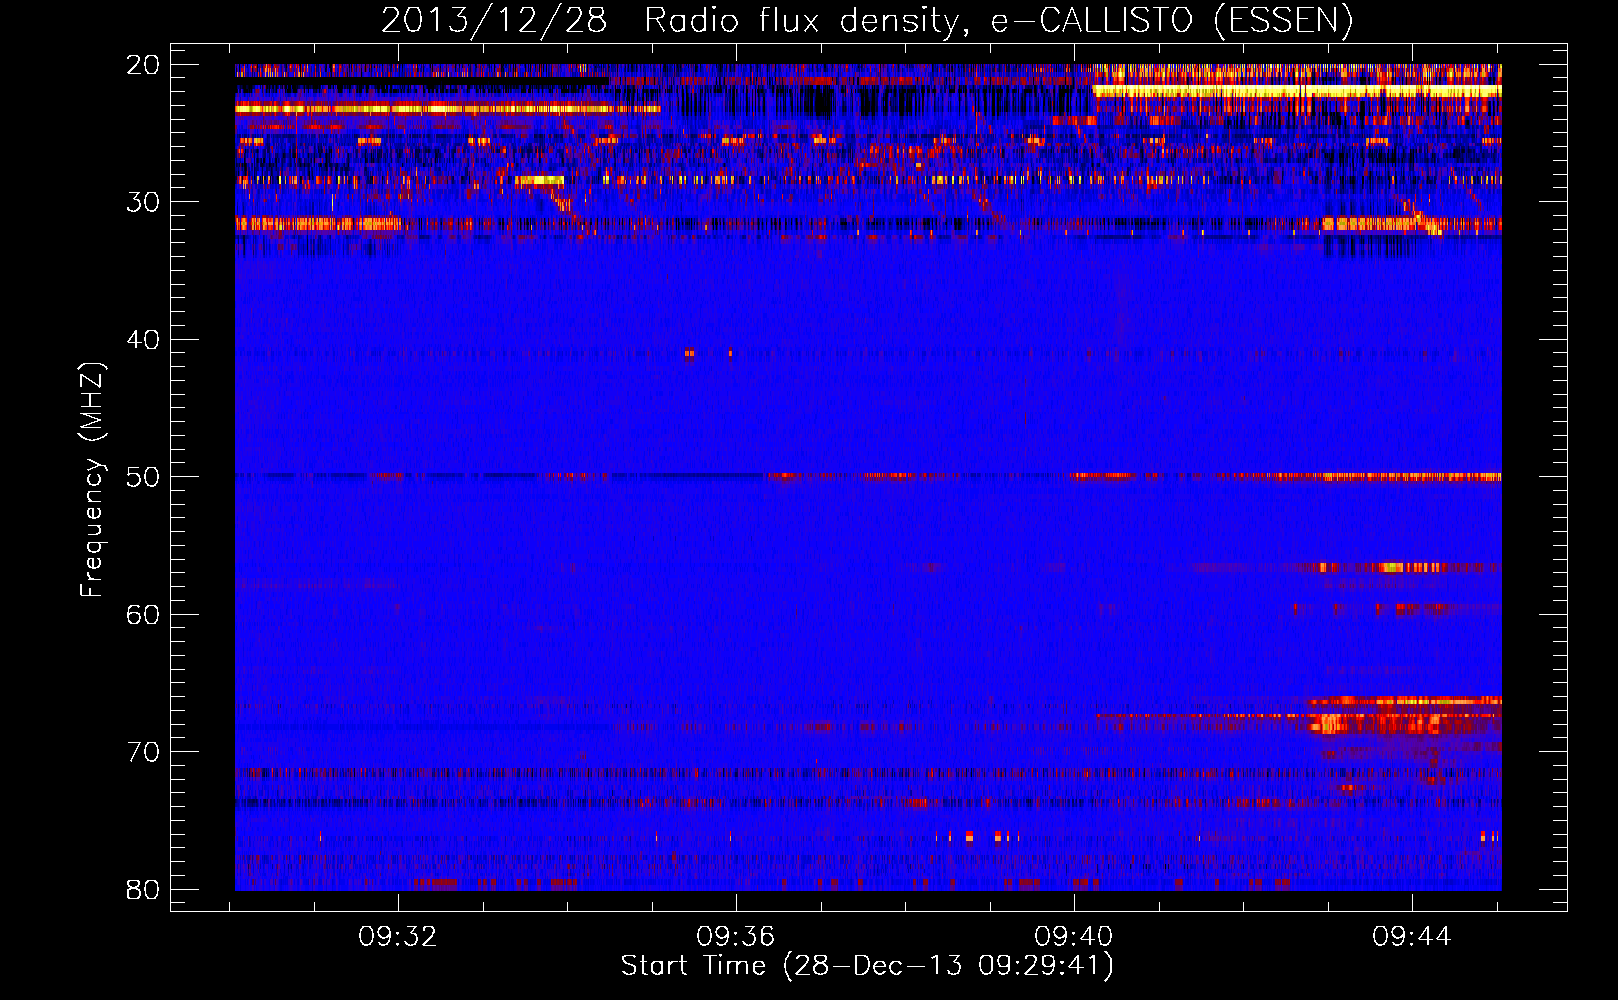Click the 50 frequency tick label

[x=143, y=477]
